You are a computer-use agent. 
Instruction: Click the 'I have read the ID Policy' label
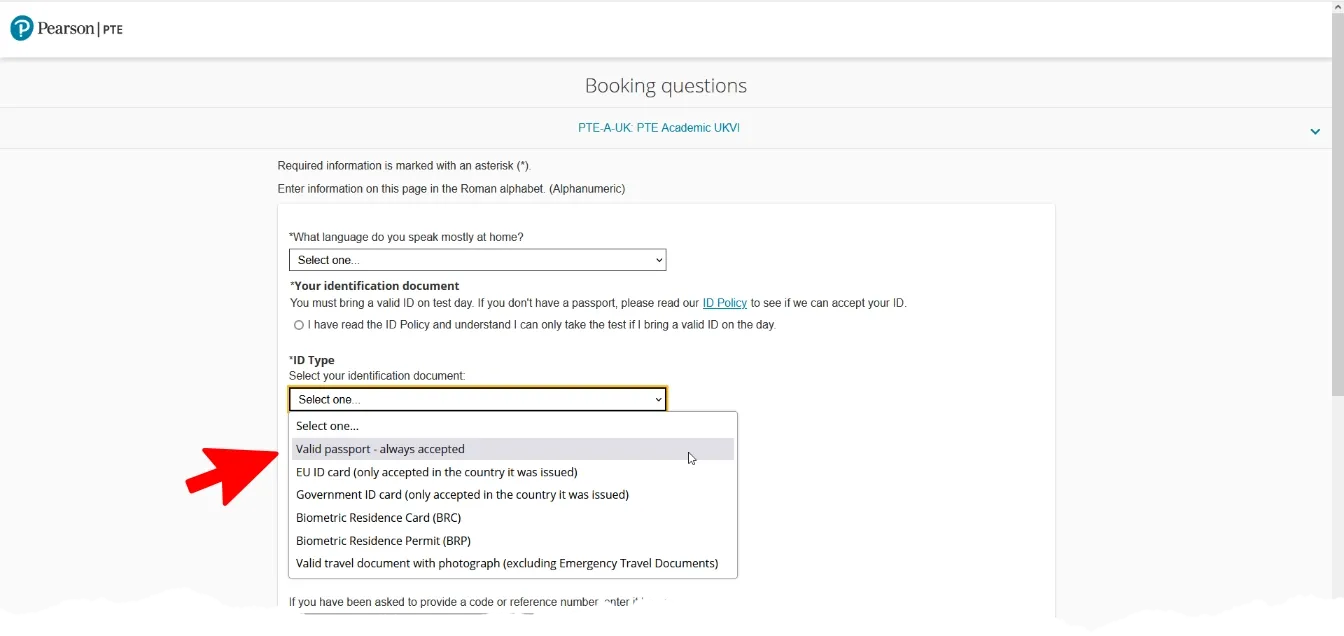point(541,325)
